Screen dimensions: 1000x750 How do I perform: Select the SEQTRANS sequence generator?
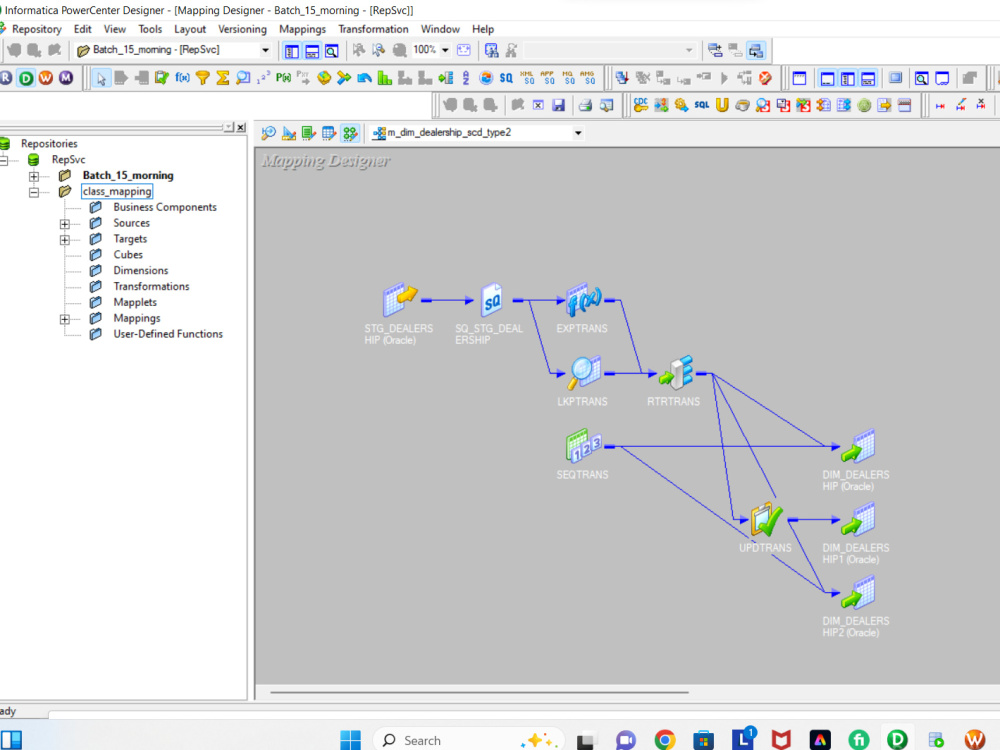[582, 446]
